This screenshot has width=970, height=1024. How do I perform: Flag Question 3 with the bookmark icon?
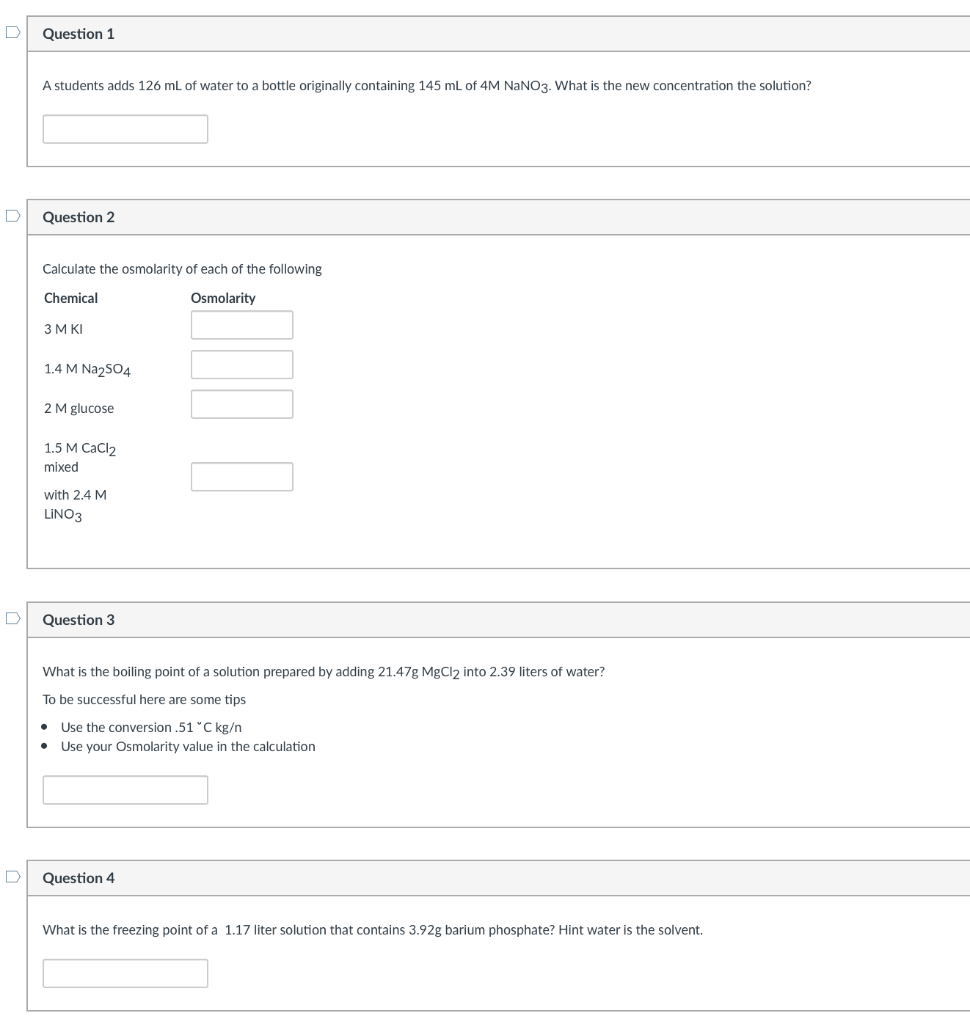pyautogui.click(x=13, y=618)
